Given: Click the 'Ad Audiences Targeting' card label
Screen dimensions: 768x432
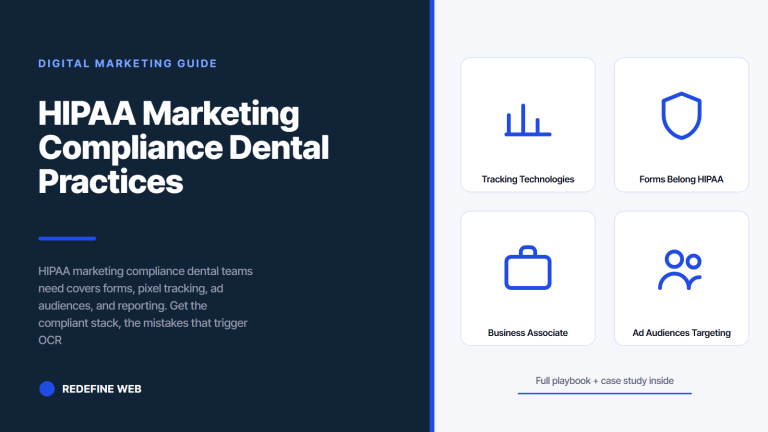Looking at the screenshot, I should pyautogui.click(x=681, y=333).
